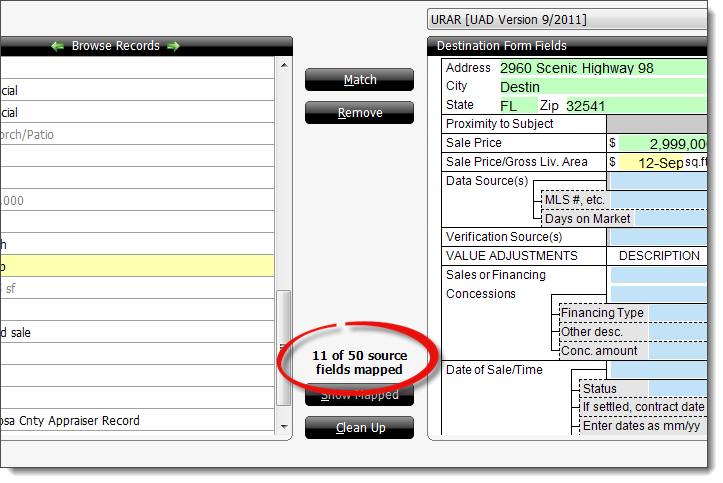The image size is (723, 483).
Task: Click the right green Browse Records arrow
Action: click(x=174, y=46)
